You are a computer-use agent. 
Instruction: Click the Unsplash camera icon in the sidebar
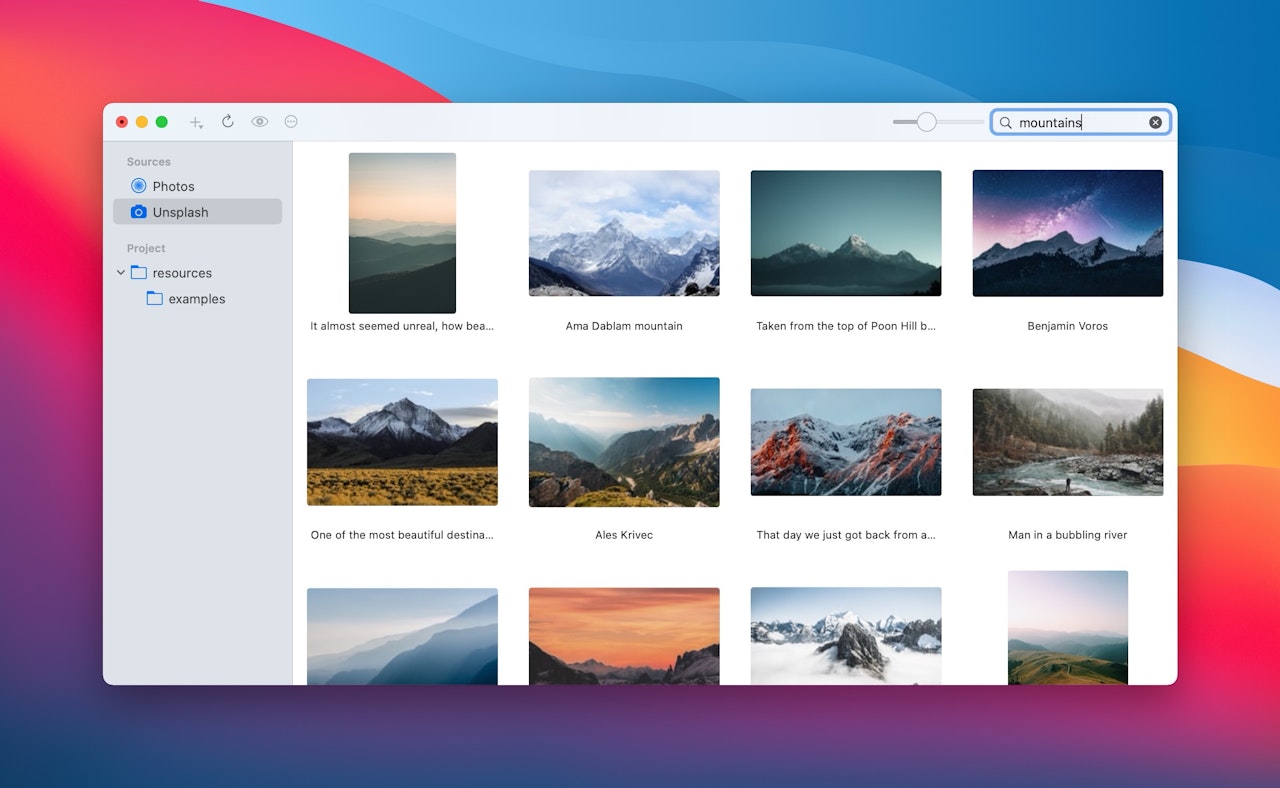point(139,212)
